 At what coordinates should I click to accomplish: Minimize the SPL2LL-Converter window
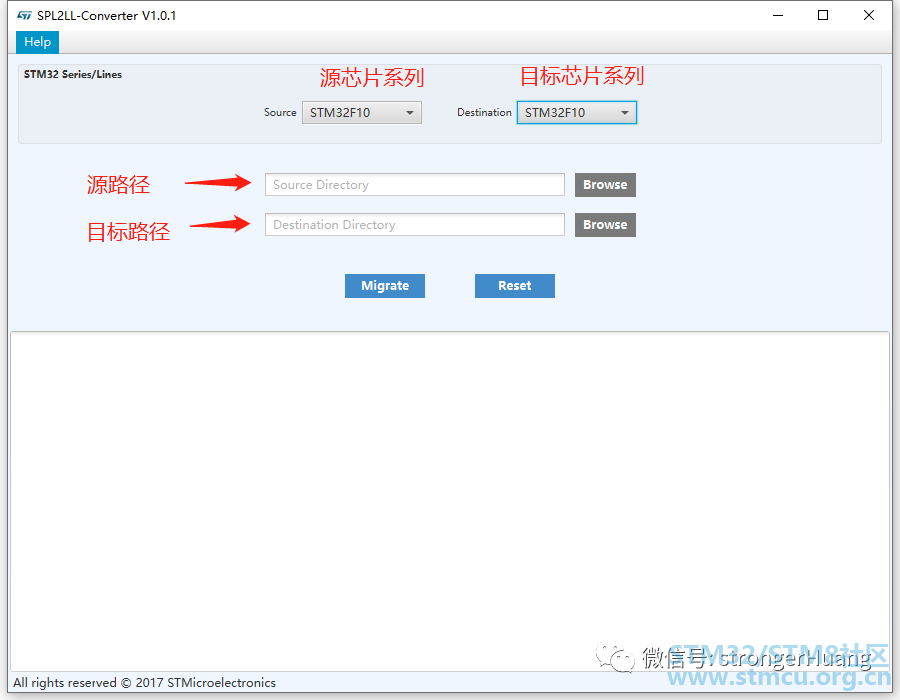tap(777, 16)
